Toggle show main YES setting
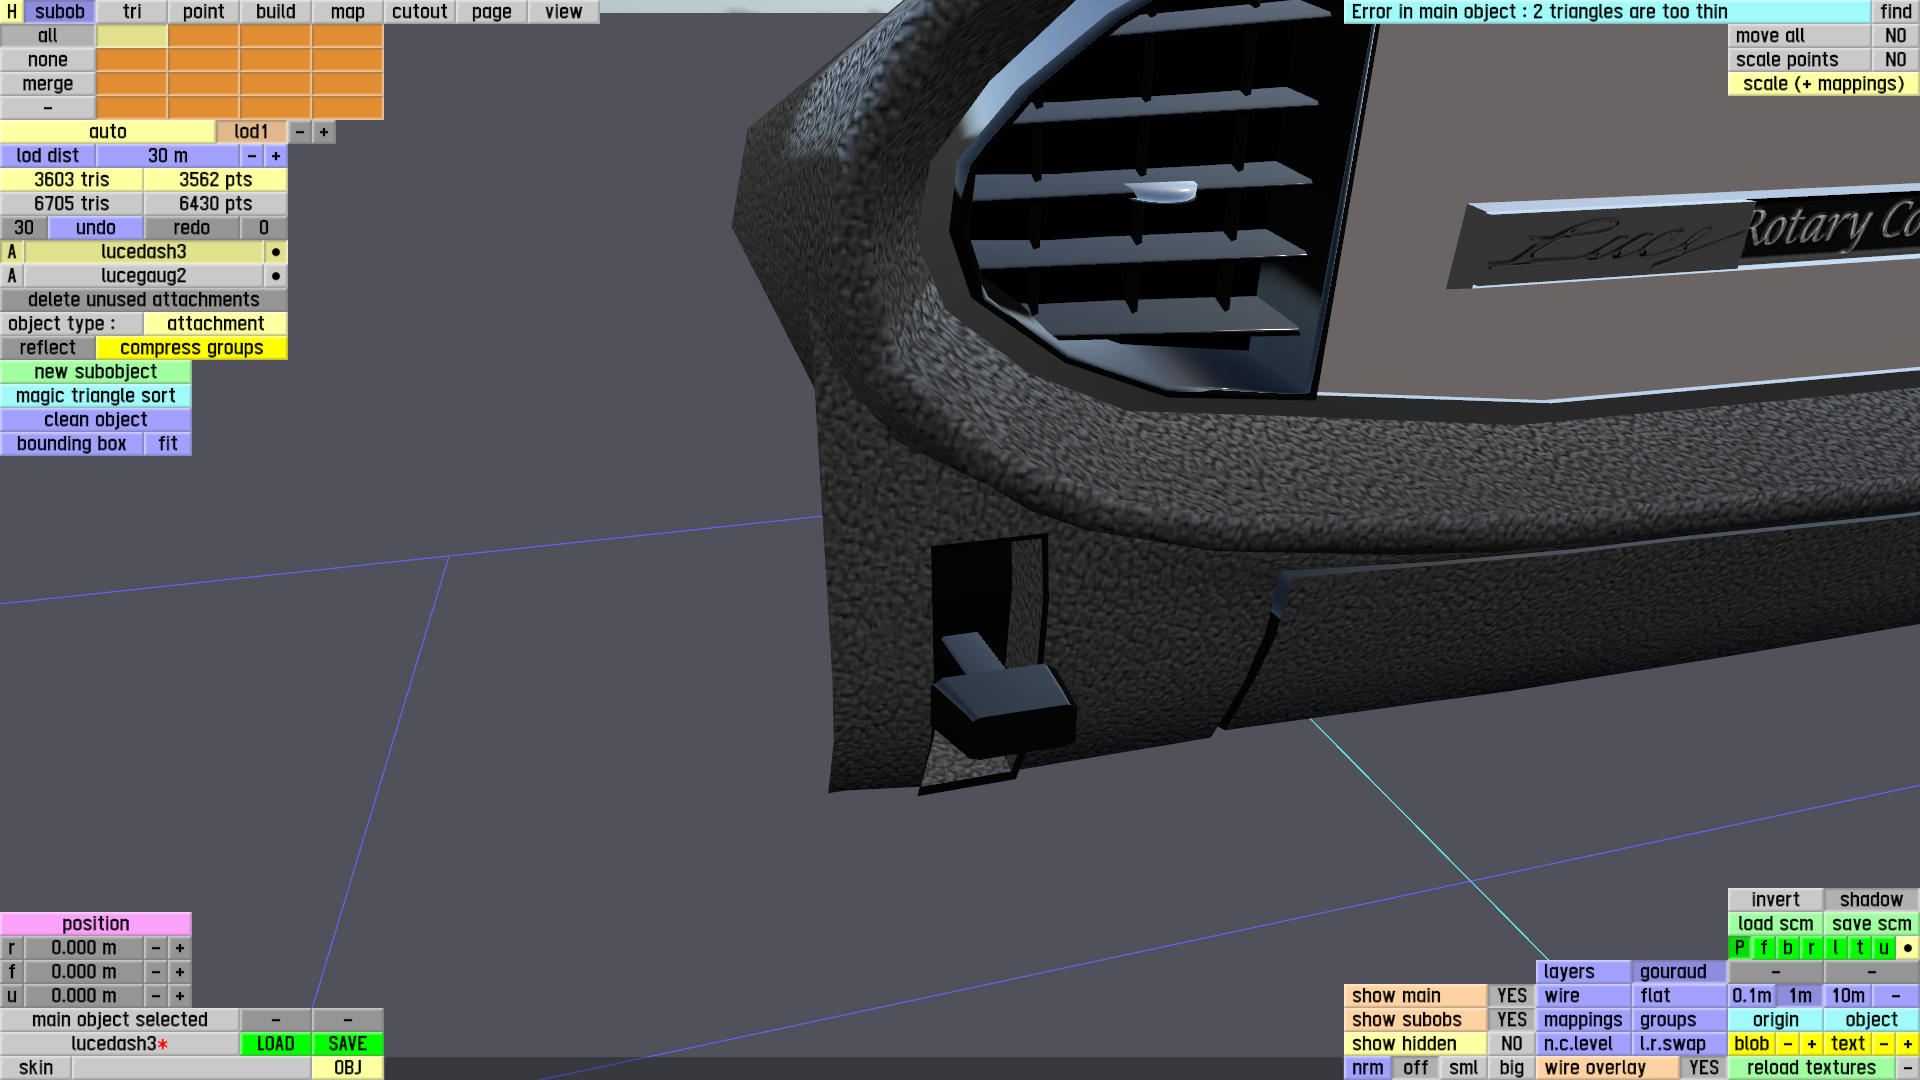Viewport: 1920px width, 1080px height. (x=1511, y=996)
